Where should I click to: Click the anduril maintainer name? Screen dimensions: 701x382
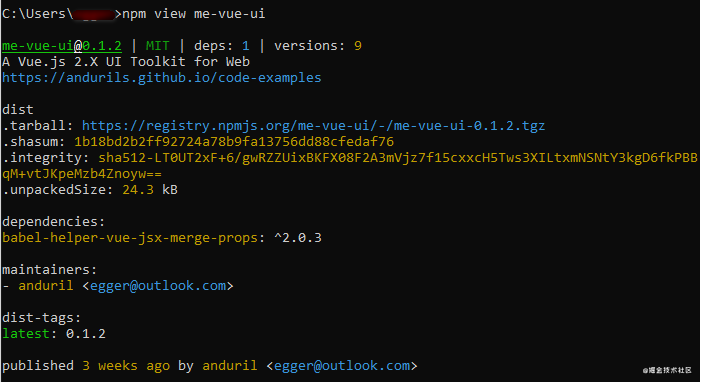46,285
